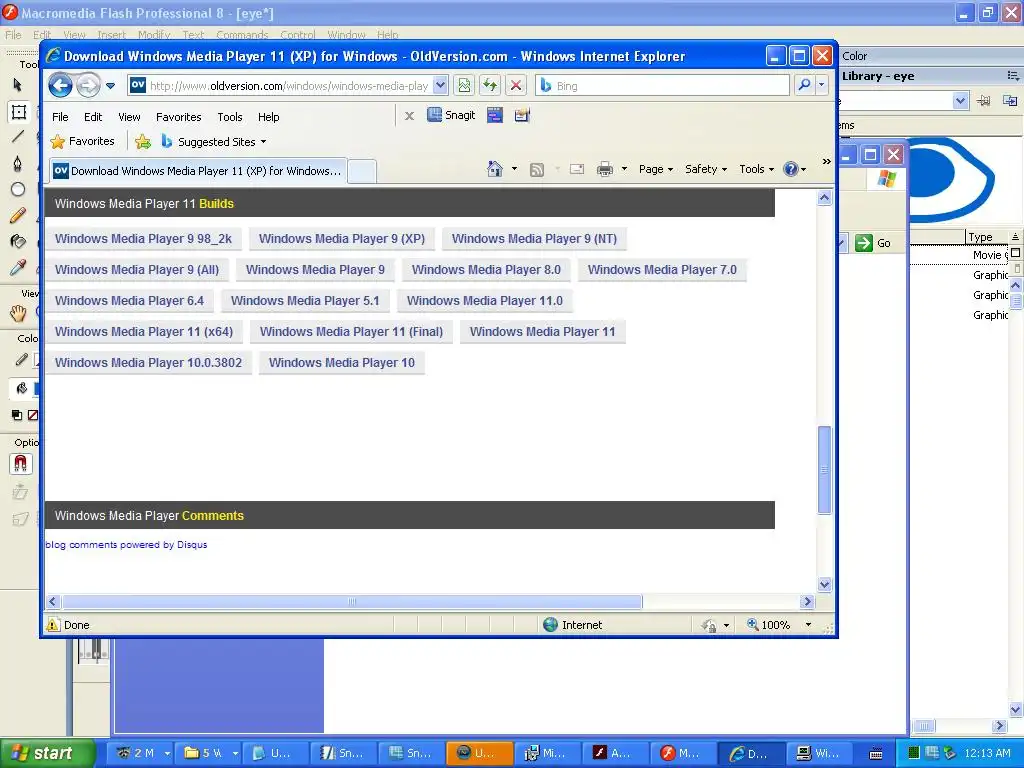The width and height of the screenshot is (1024, 768).
Task: Open the command bar Tools dropdown
Action: [x=756, y=169]
